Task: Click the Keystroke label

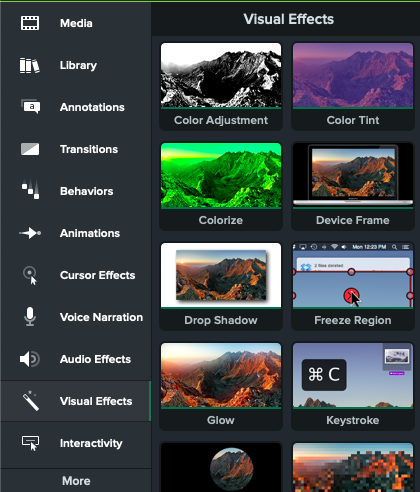Action: coord(353,420)
